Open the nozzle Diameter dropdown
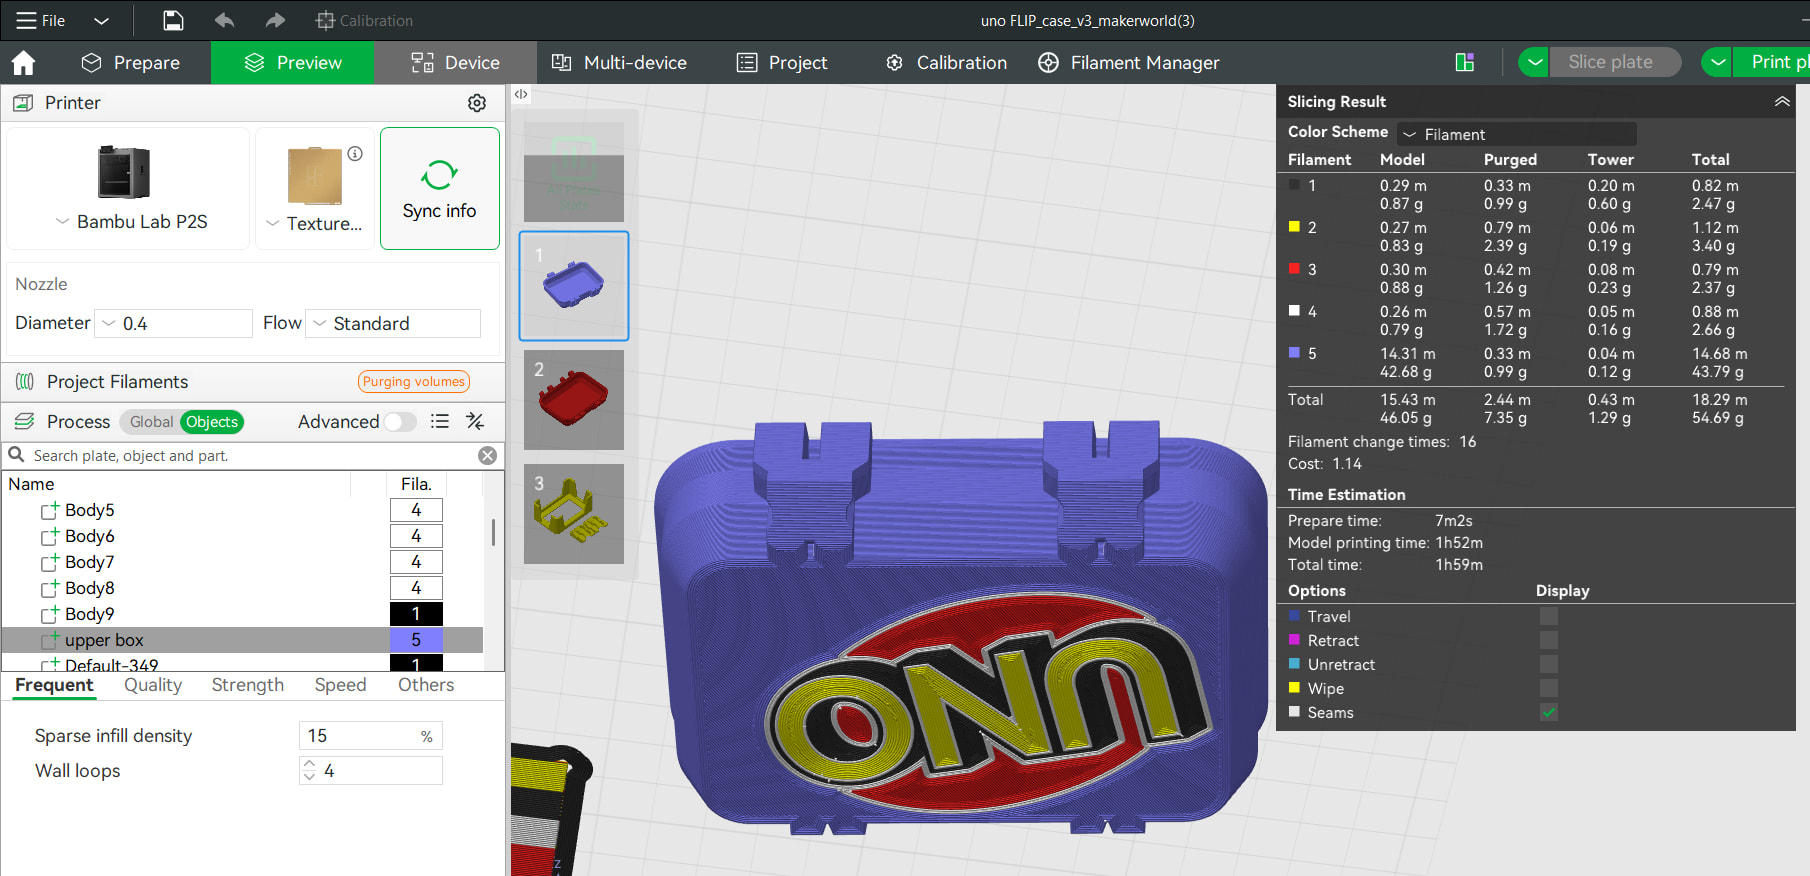This screenshot has height=876, width=1810. point(174,323)
